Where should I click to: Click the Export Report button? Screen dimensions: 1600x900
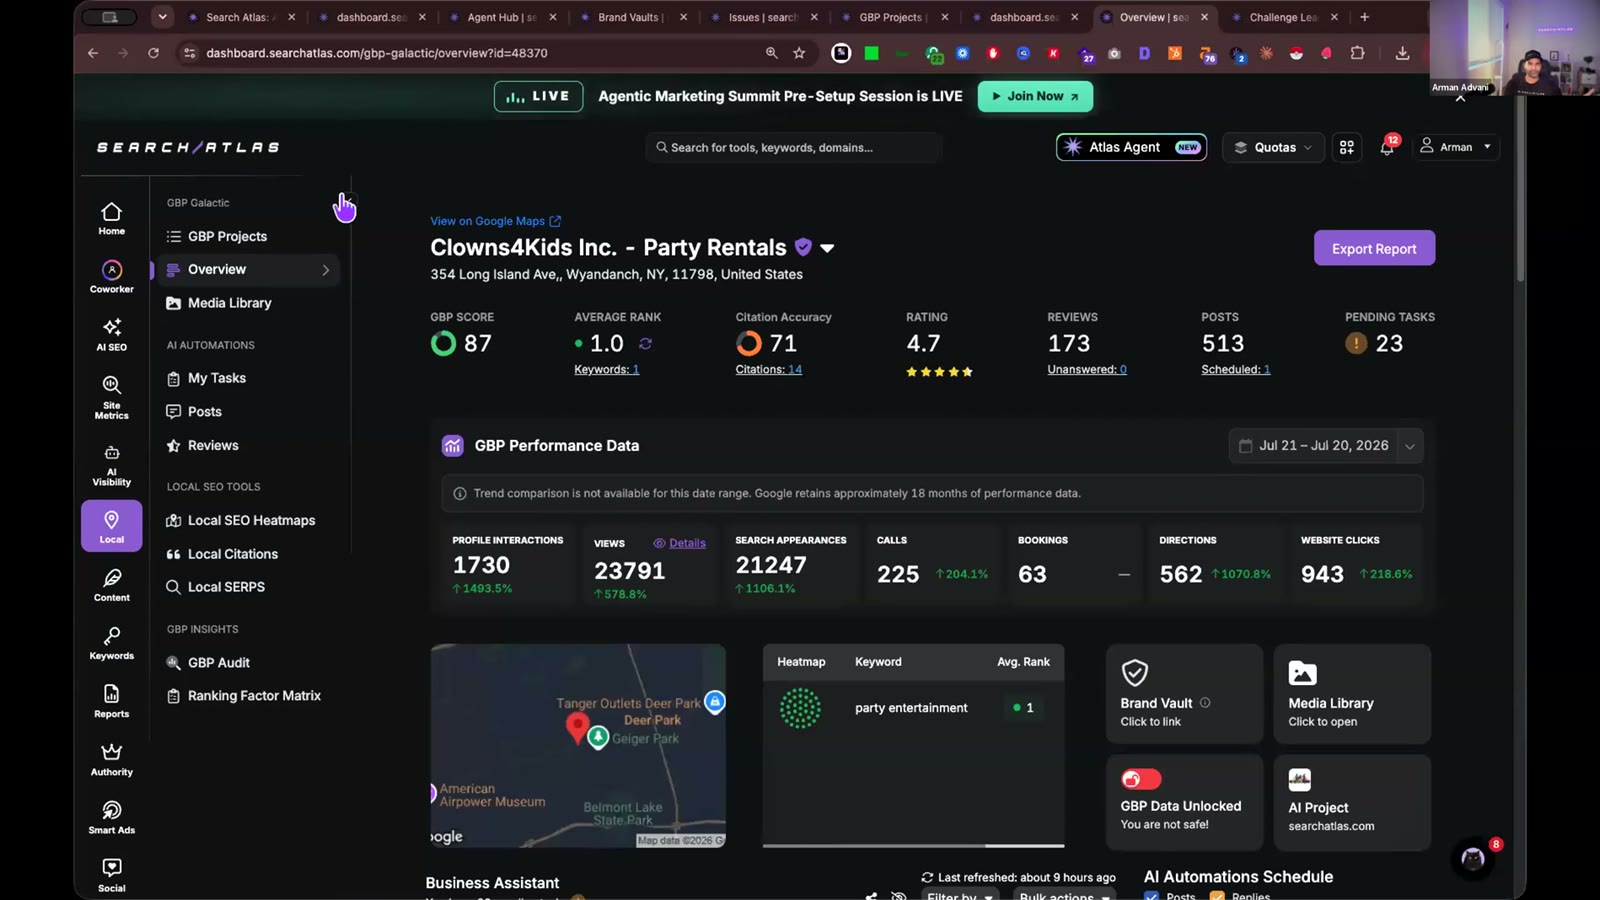pos(1374,248)
